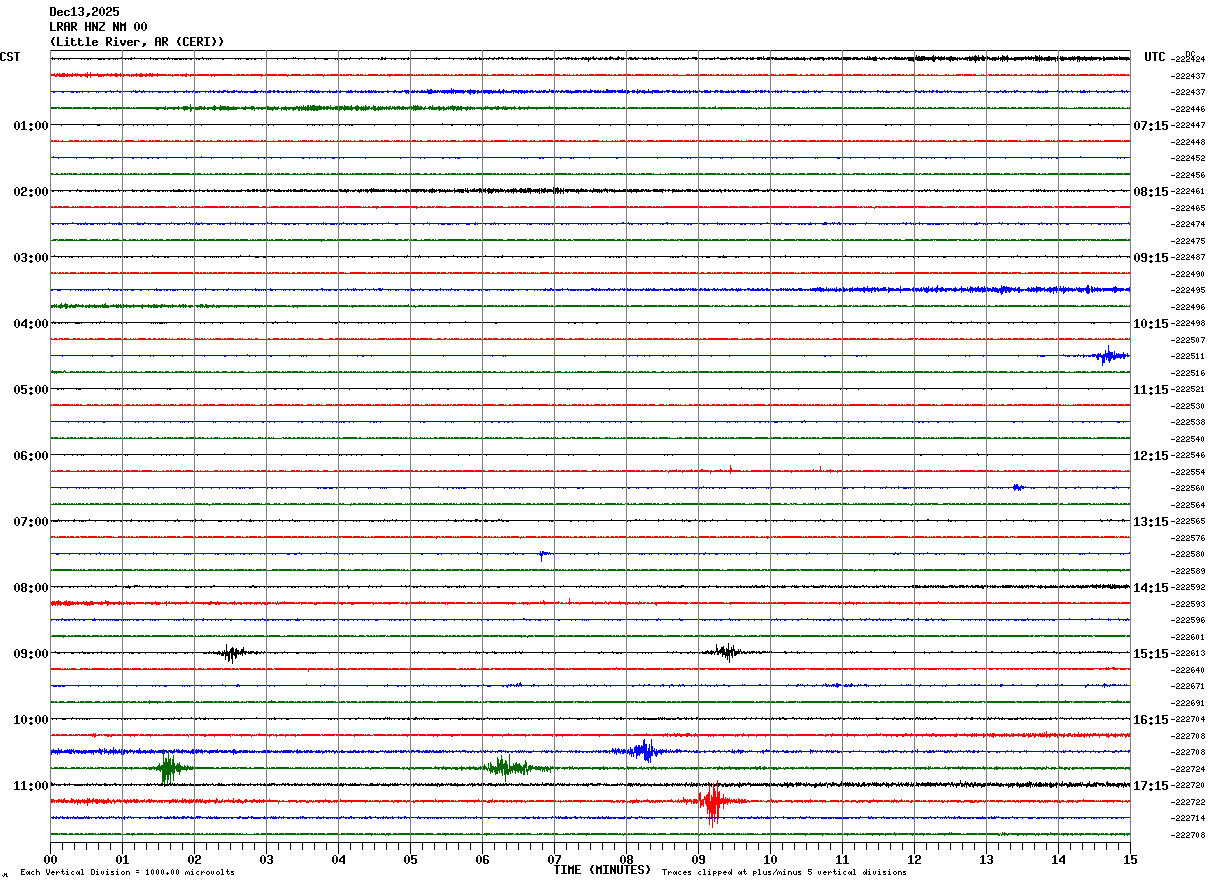The width and height of the screenshot is (1210, 886).
Task: Click the 07 minute tick label
Action: 554,859
